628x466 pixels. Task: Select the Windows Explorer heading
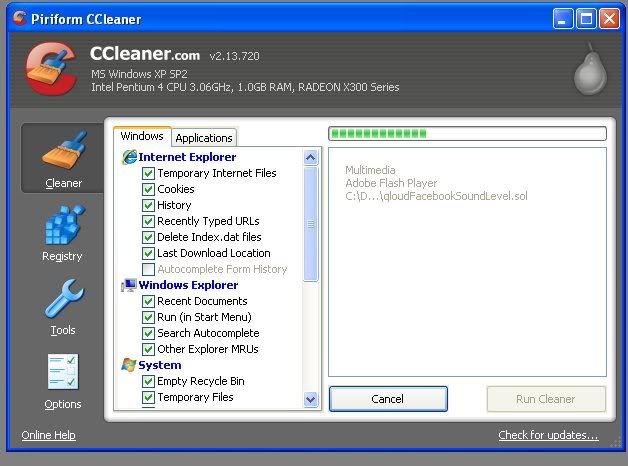(188, 285)
